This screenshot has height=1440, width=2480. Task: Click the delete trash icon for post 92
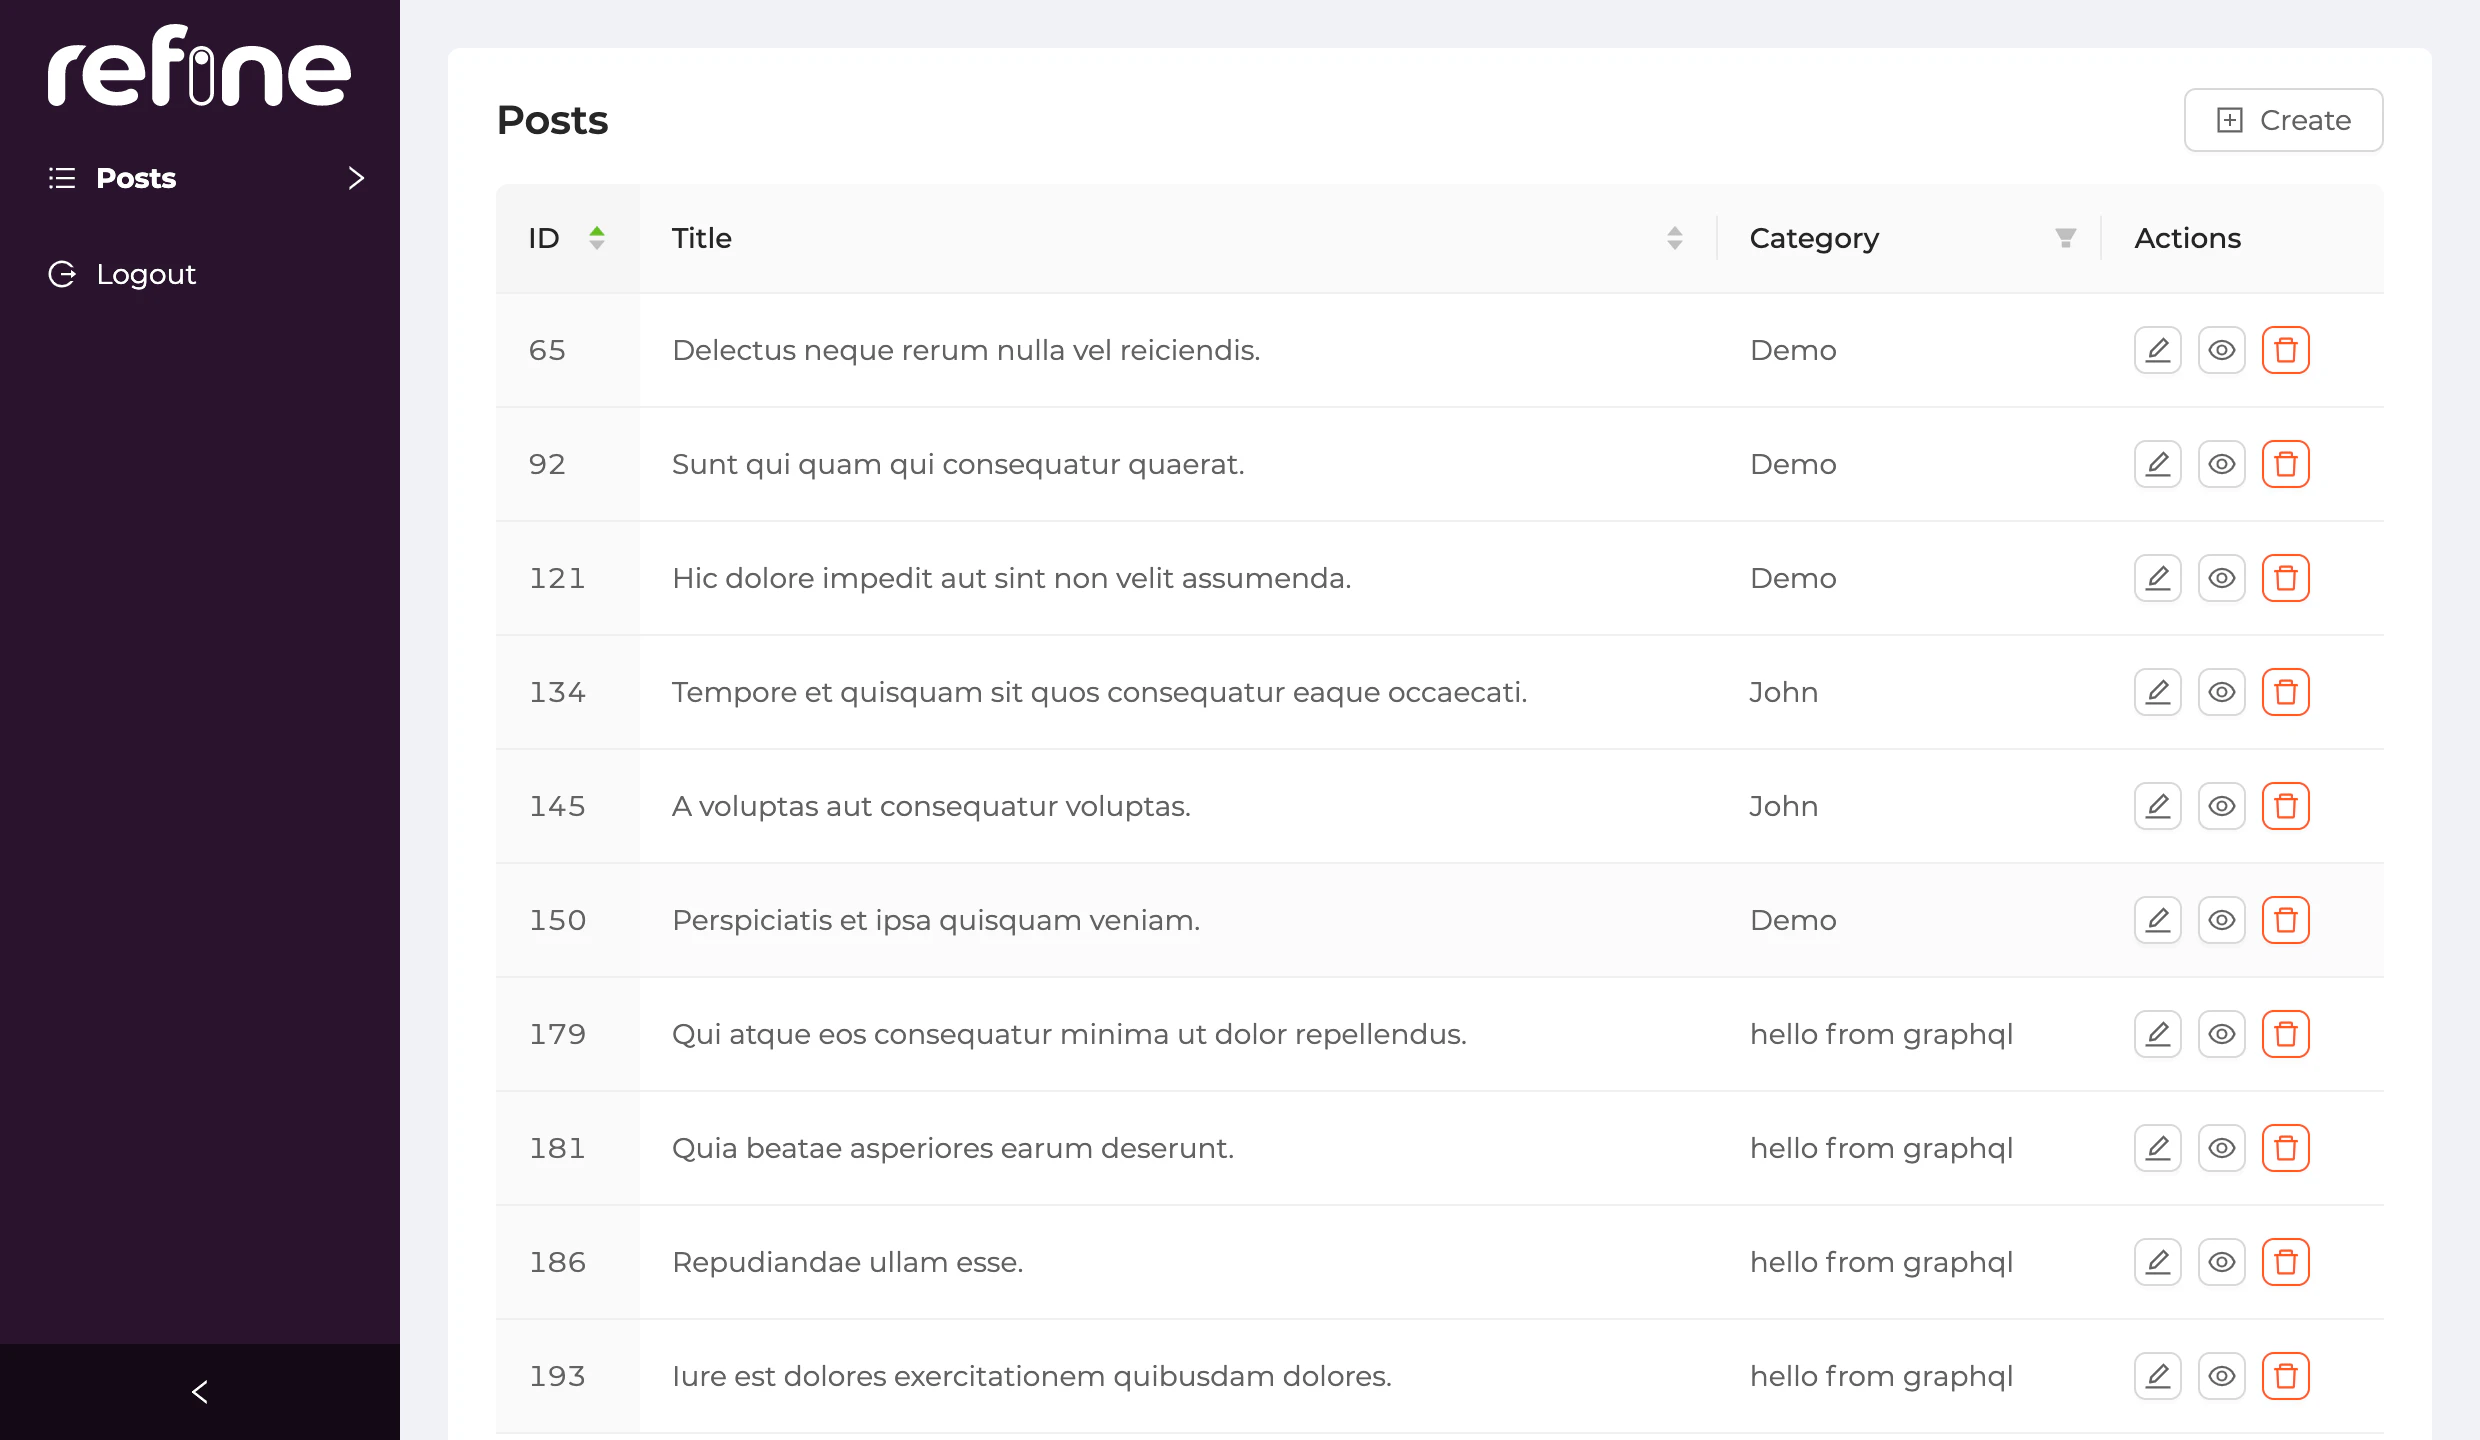[x=2285, y=463]
